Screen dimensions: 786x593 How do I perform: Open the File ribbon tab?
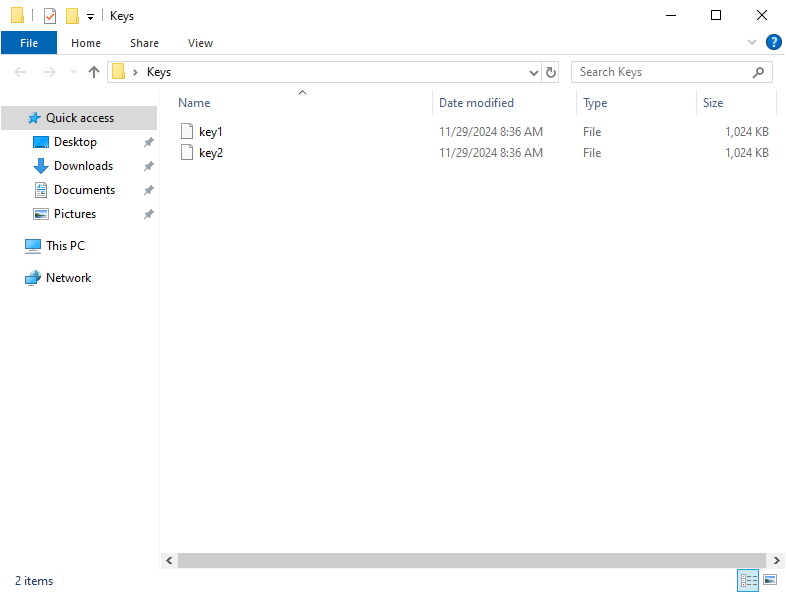click(29, 43)
